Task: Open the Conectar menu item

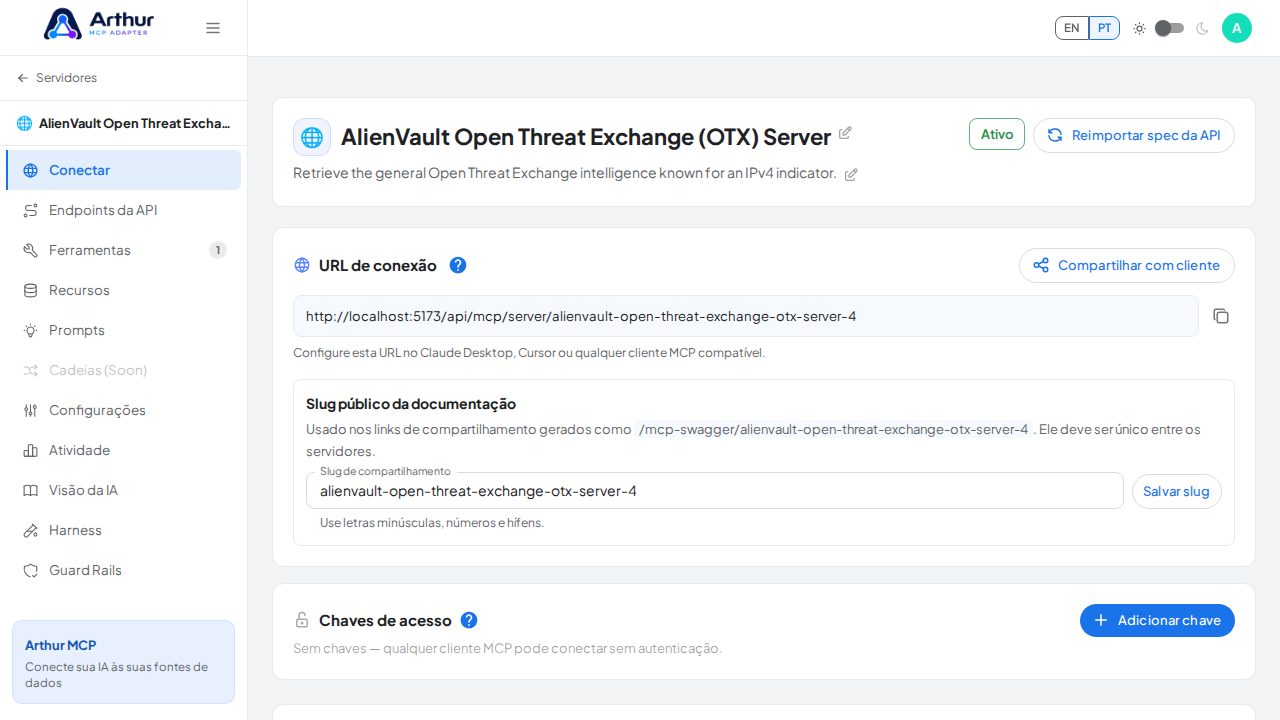Action: pos(123,170)
